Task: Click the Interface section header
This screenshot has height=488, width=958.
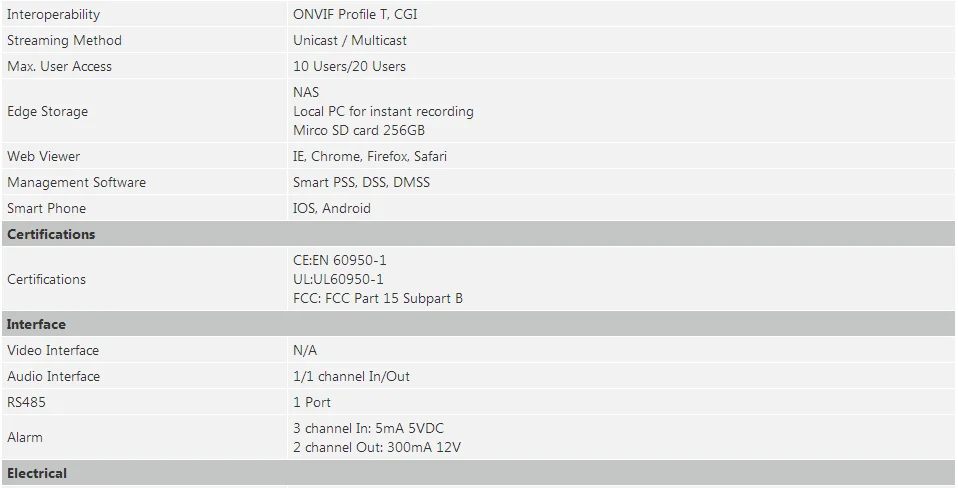Action: click(x=478, y=324)
